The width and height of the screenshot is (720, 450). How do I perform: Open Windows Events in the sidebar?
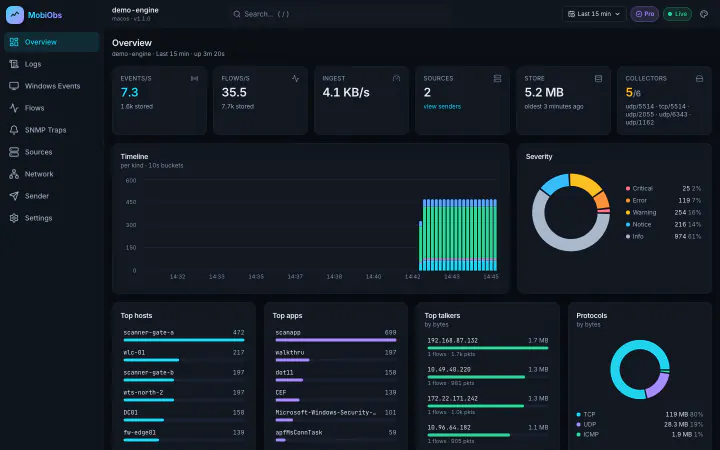click(x=52, y=86)
